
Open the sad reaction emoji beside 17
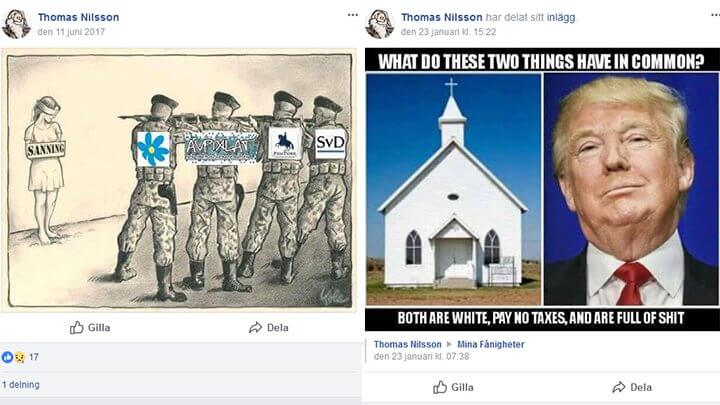pyautogui.click(x=20, y=357)
